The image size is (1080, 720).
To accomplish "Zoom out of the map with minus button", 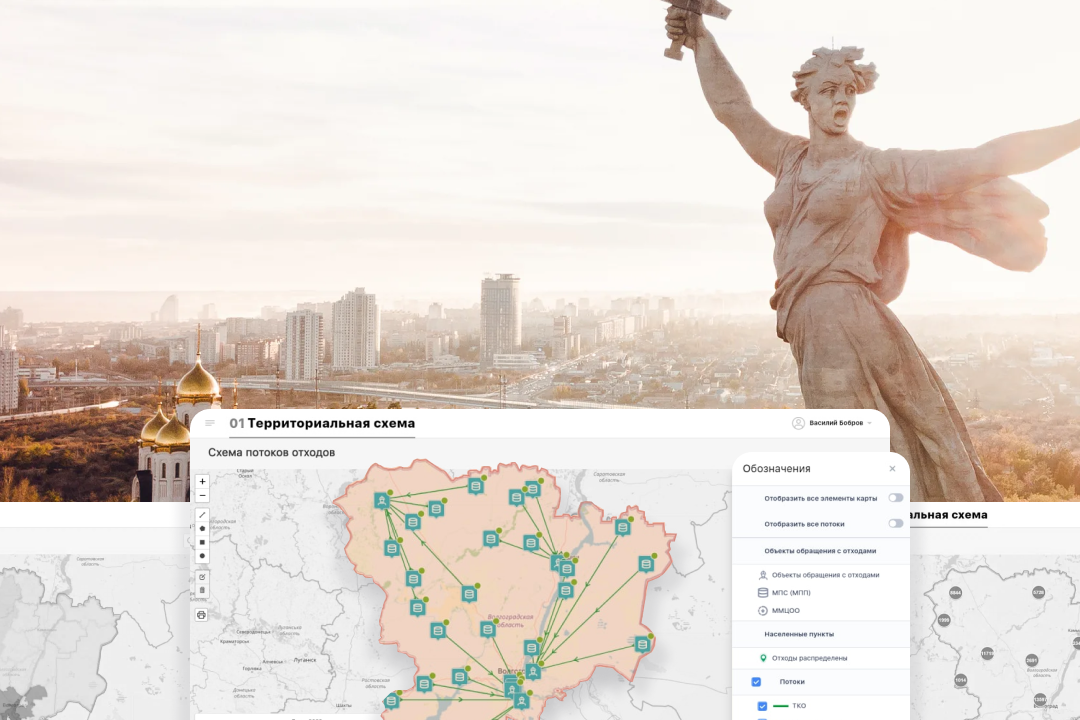I will 202,495.
